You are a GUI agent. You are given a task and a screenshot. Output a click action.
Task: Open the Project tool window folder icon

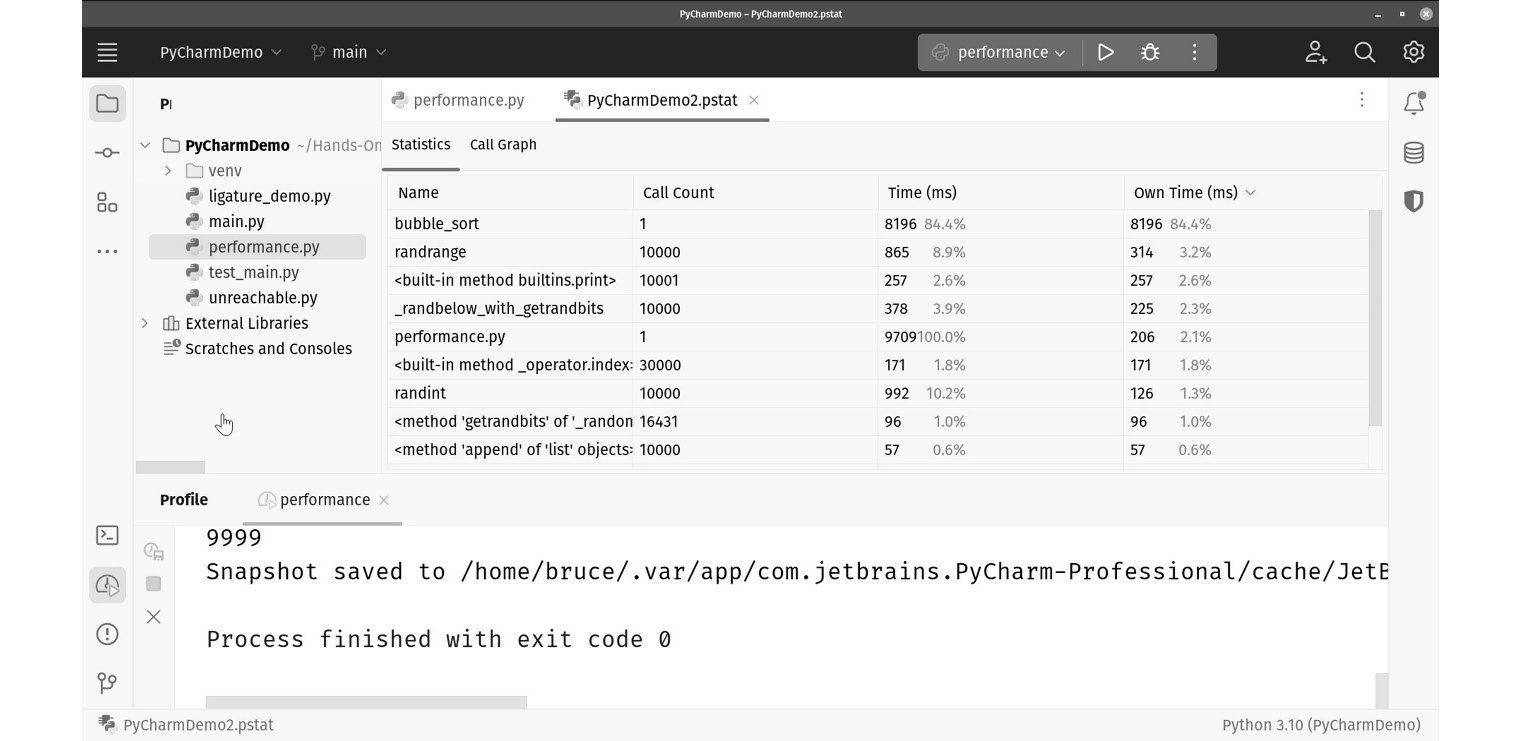(x=107, y=103)
